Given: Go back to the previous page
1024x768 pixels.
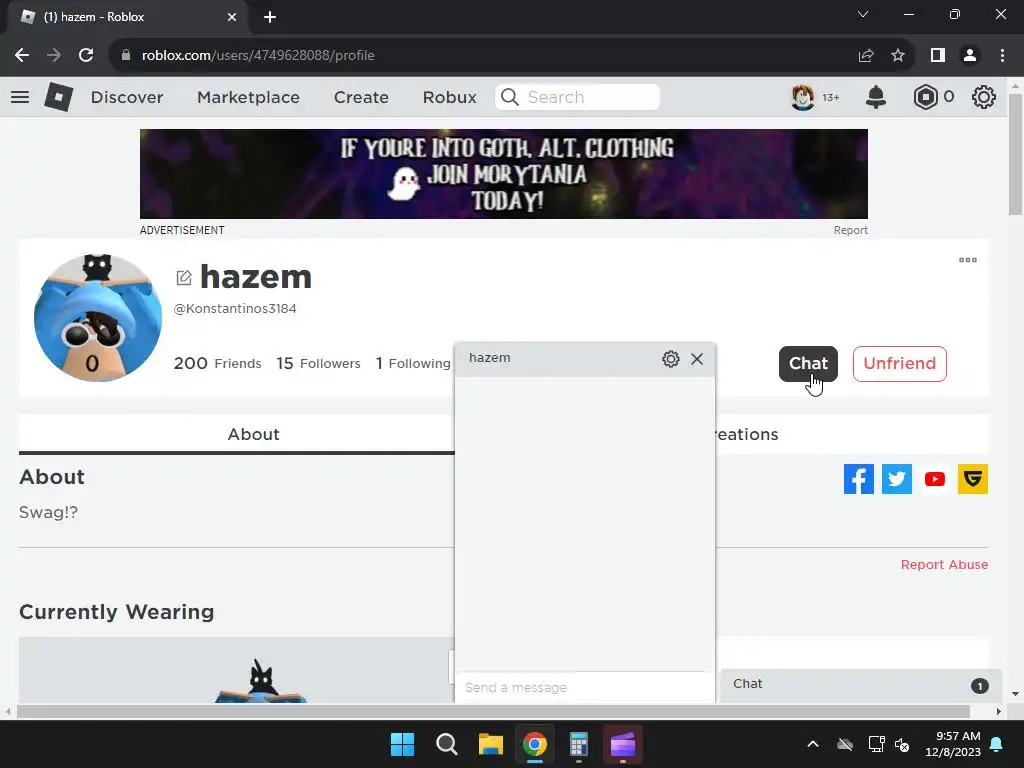Looking at the screenshot, I should click(x=22, y=56).
